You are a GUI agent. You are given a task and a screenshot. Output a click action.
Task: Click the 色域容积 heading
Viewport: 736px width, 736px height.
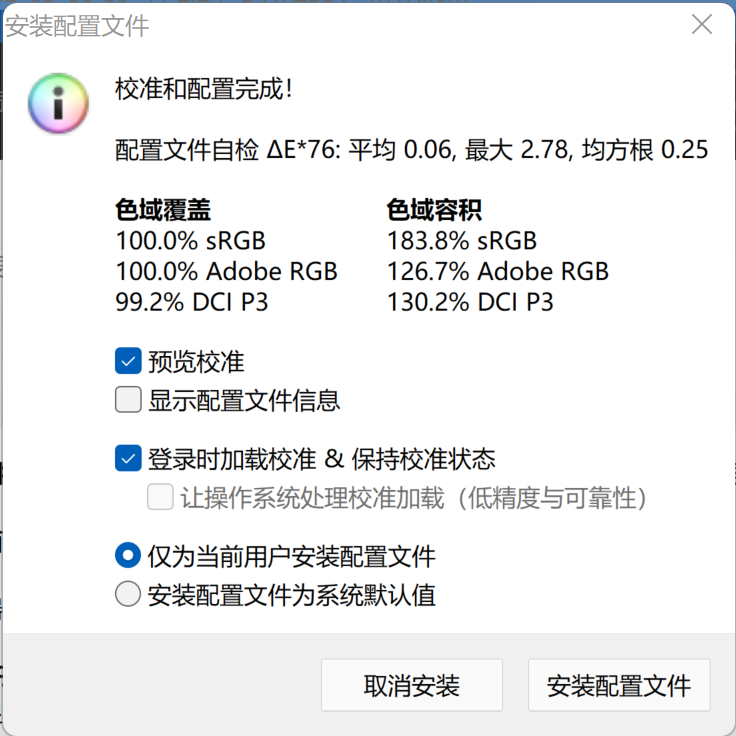pyautogui.click(x=434, y=210)
